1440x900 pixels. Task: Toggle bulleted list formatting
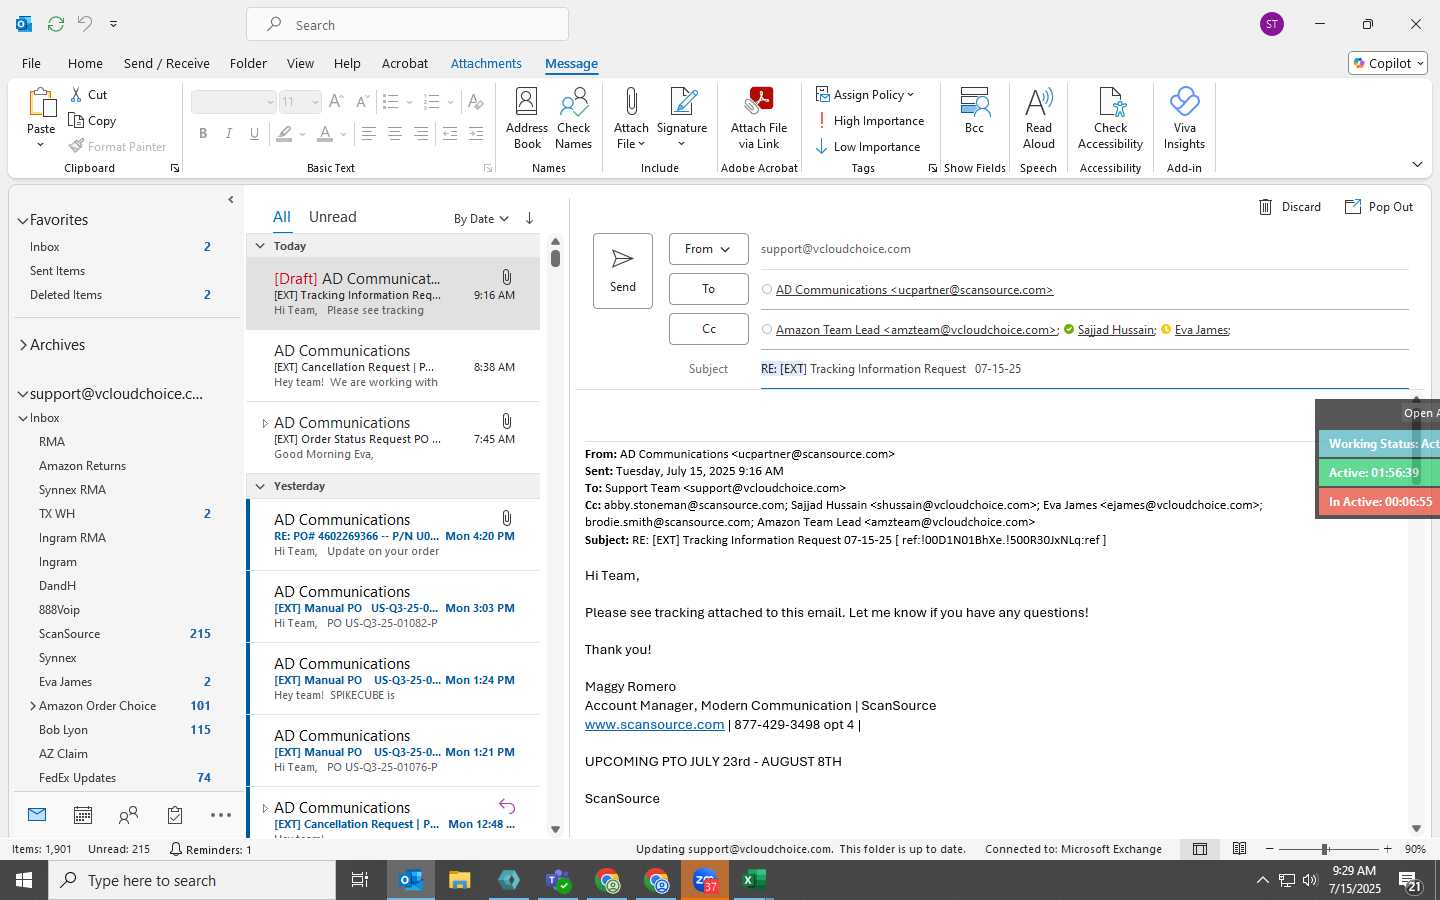pos(390,102)
